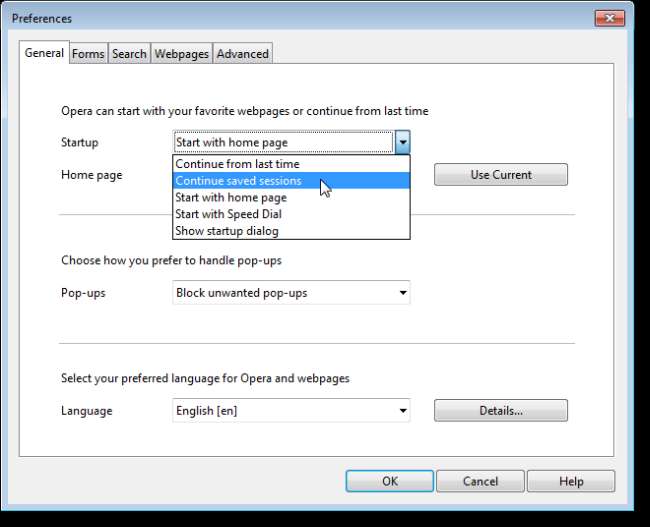Choose 'Show startup dialog' option
The image size is (650, 527).
coord(291,231)
